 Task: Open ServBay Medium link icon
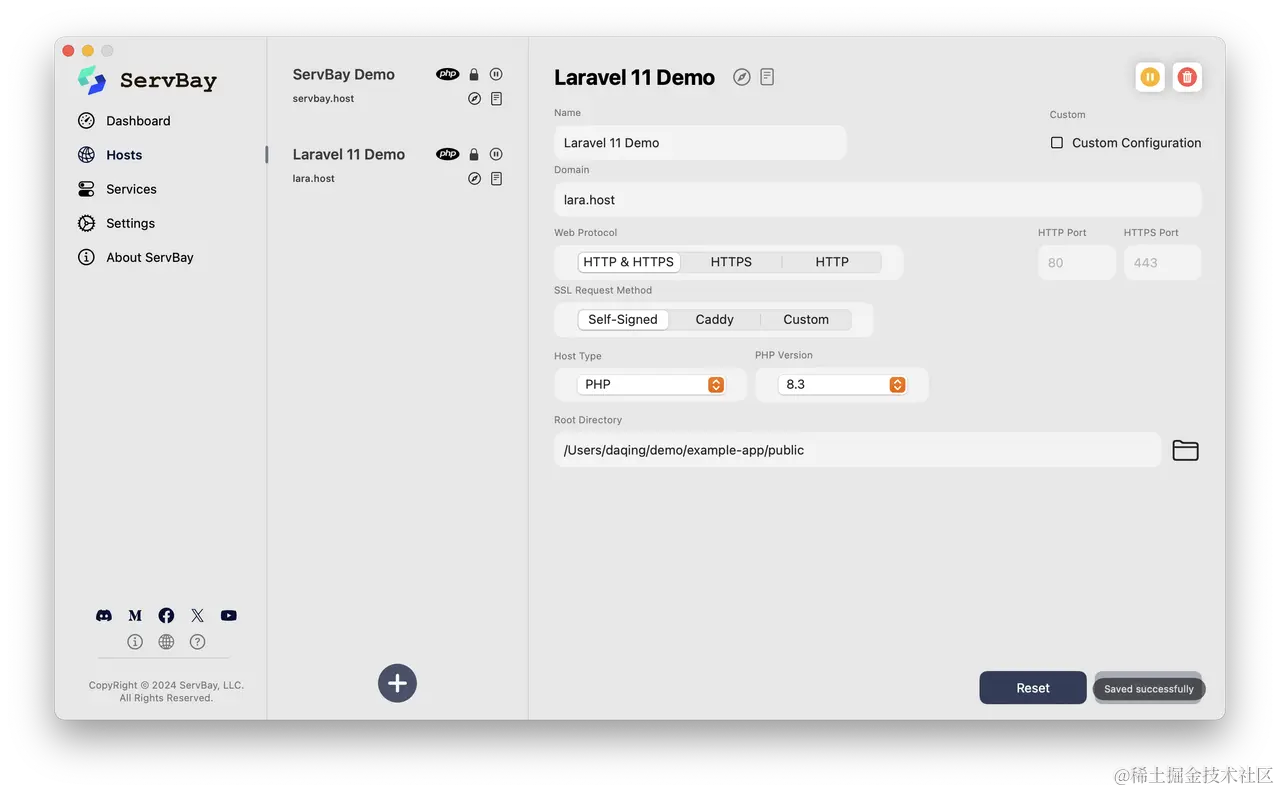point(135,616)
